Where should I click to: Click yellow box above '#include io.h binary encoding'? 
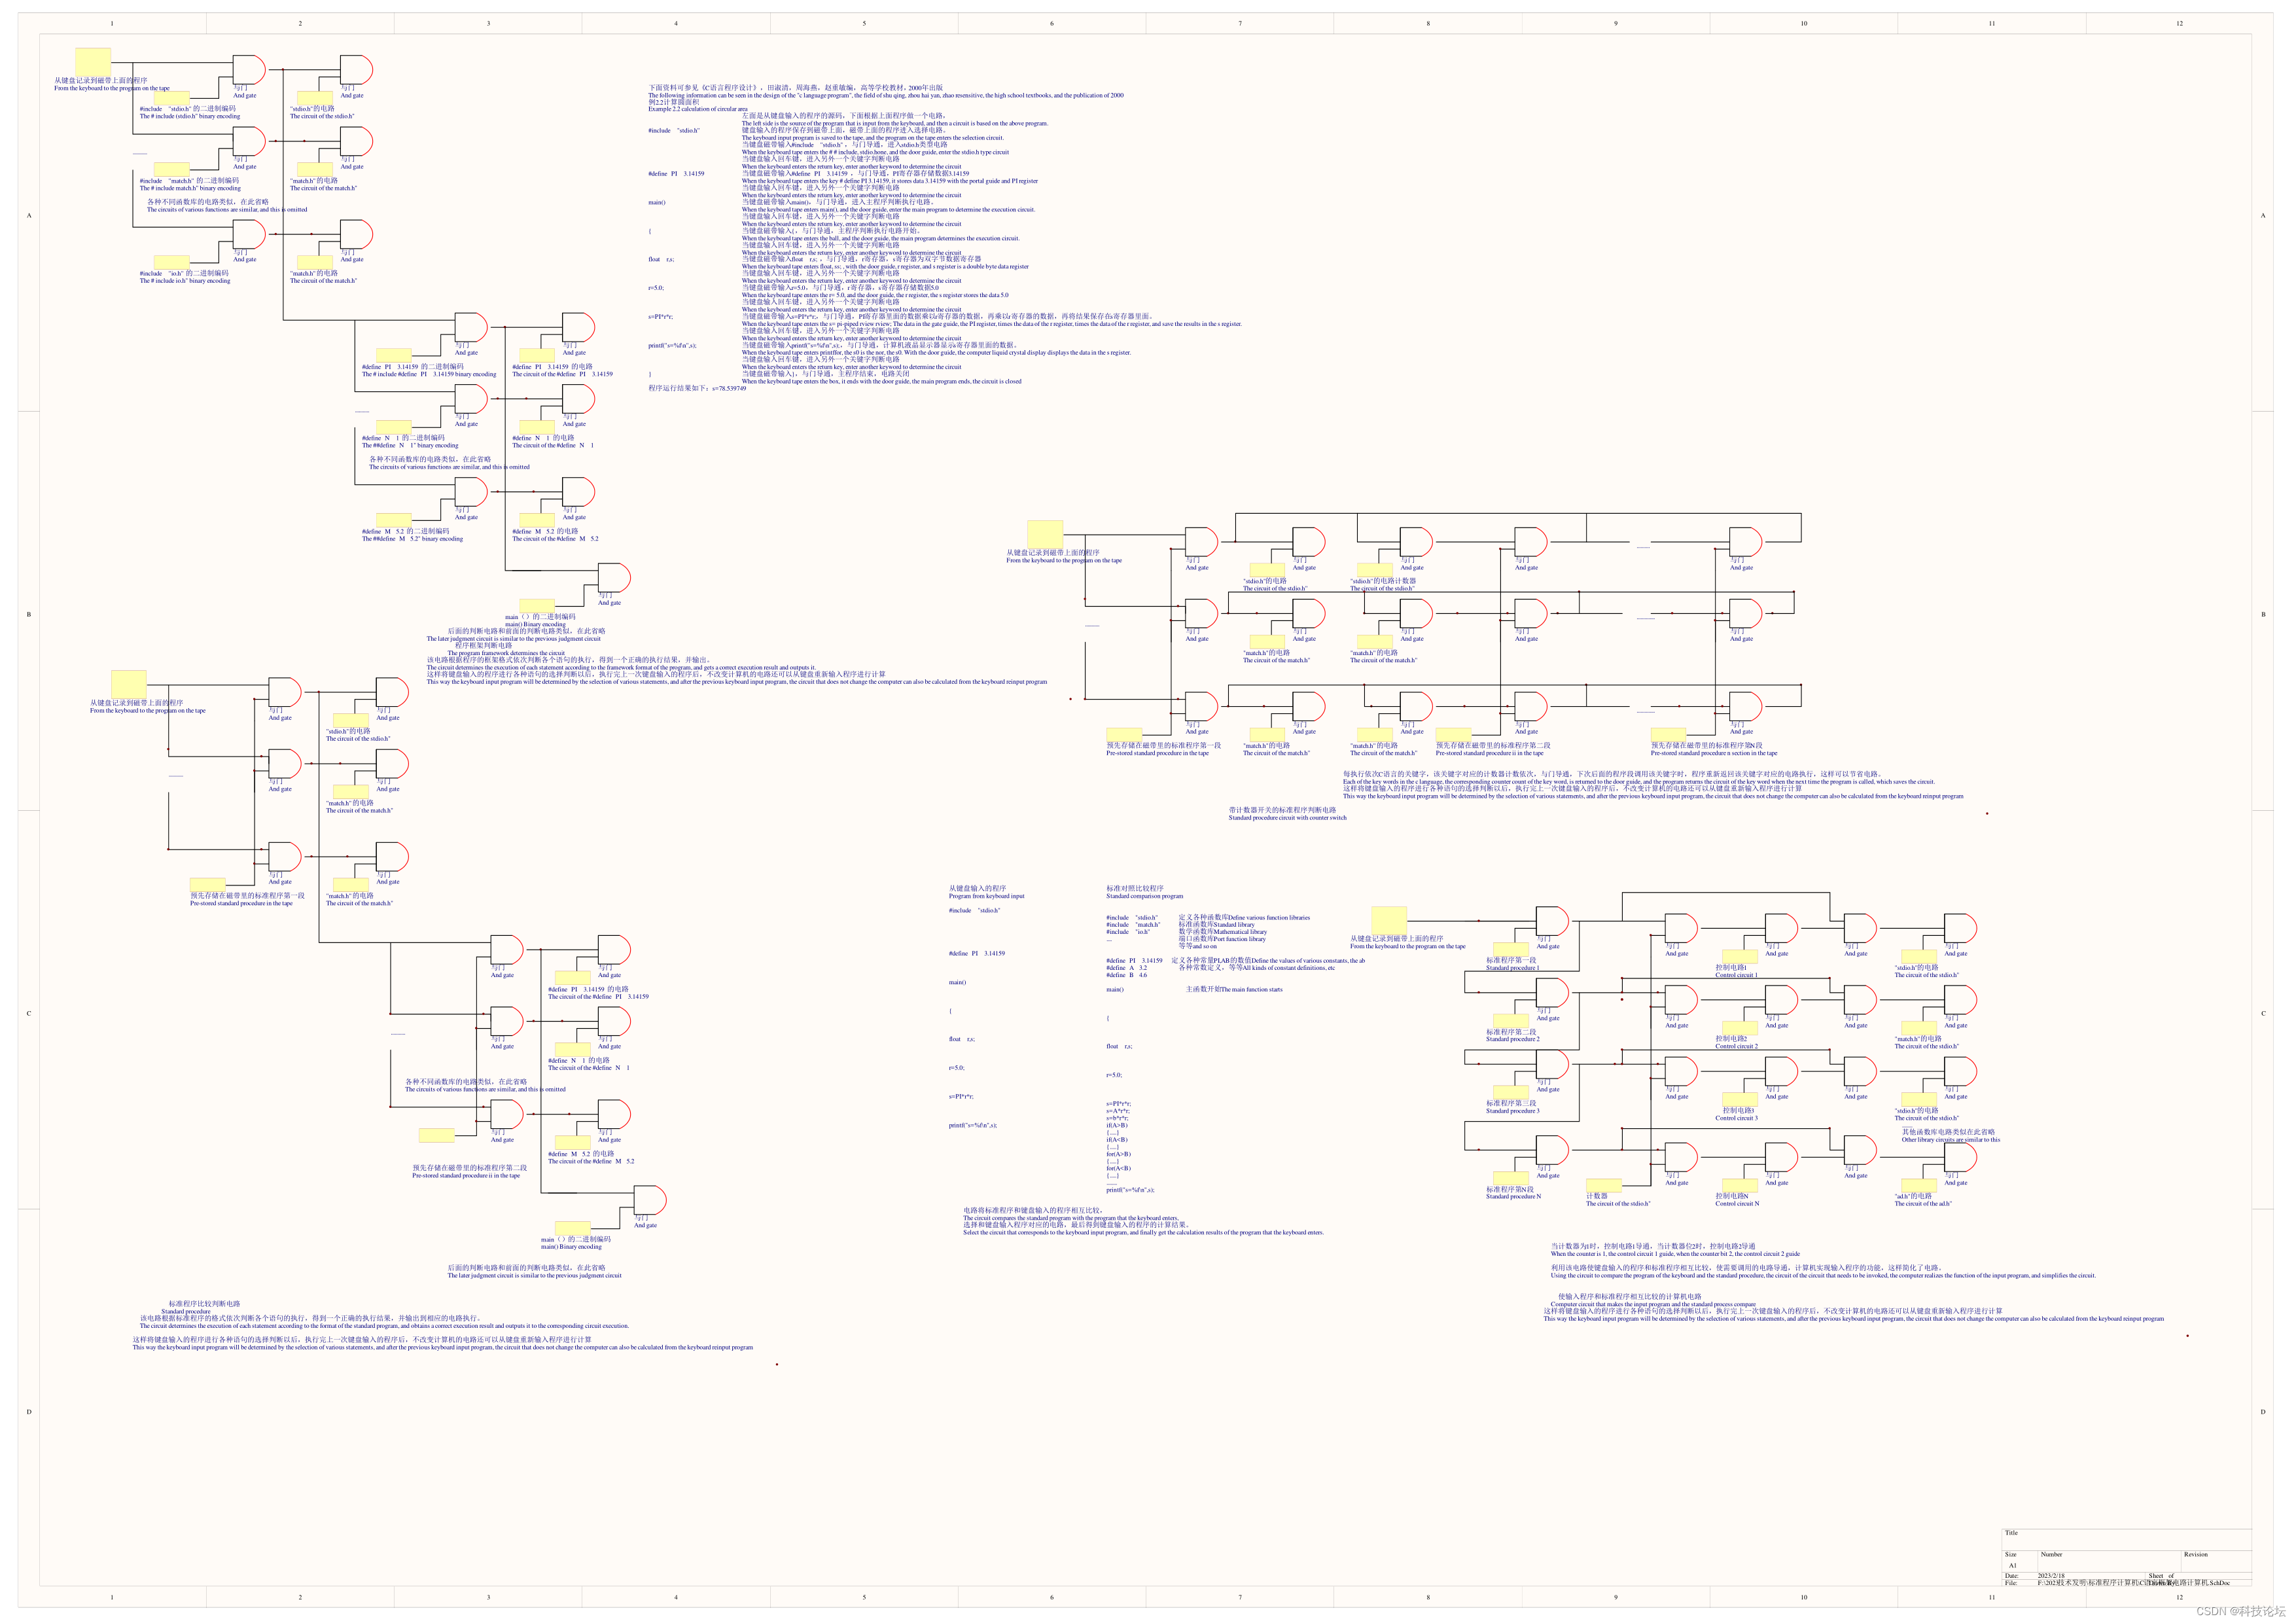point(171,262)
